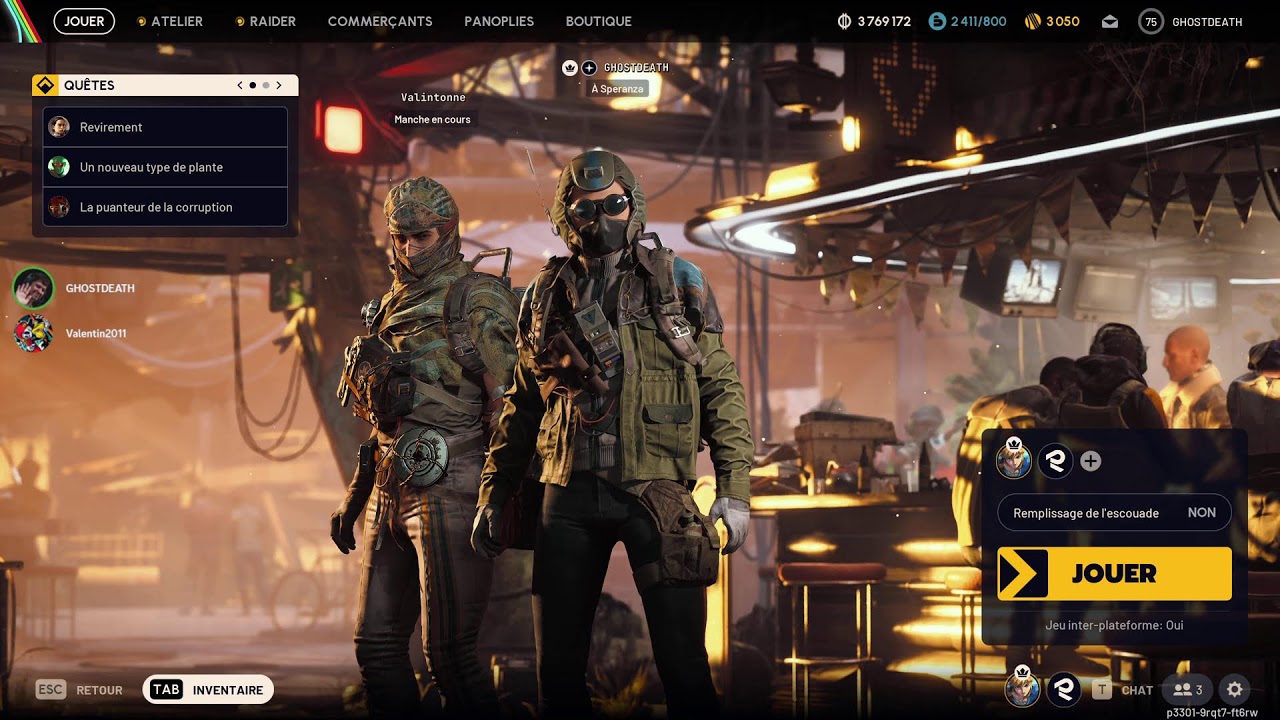Click GHOSTDEATH's avatar in the squad list

[x=33, y=288]
